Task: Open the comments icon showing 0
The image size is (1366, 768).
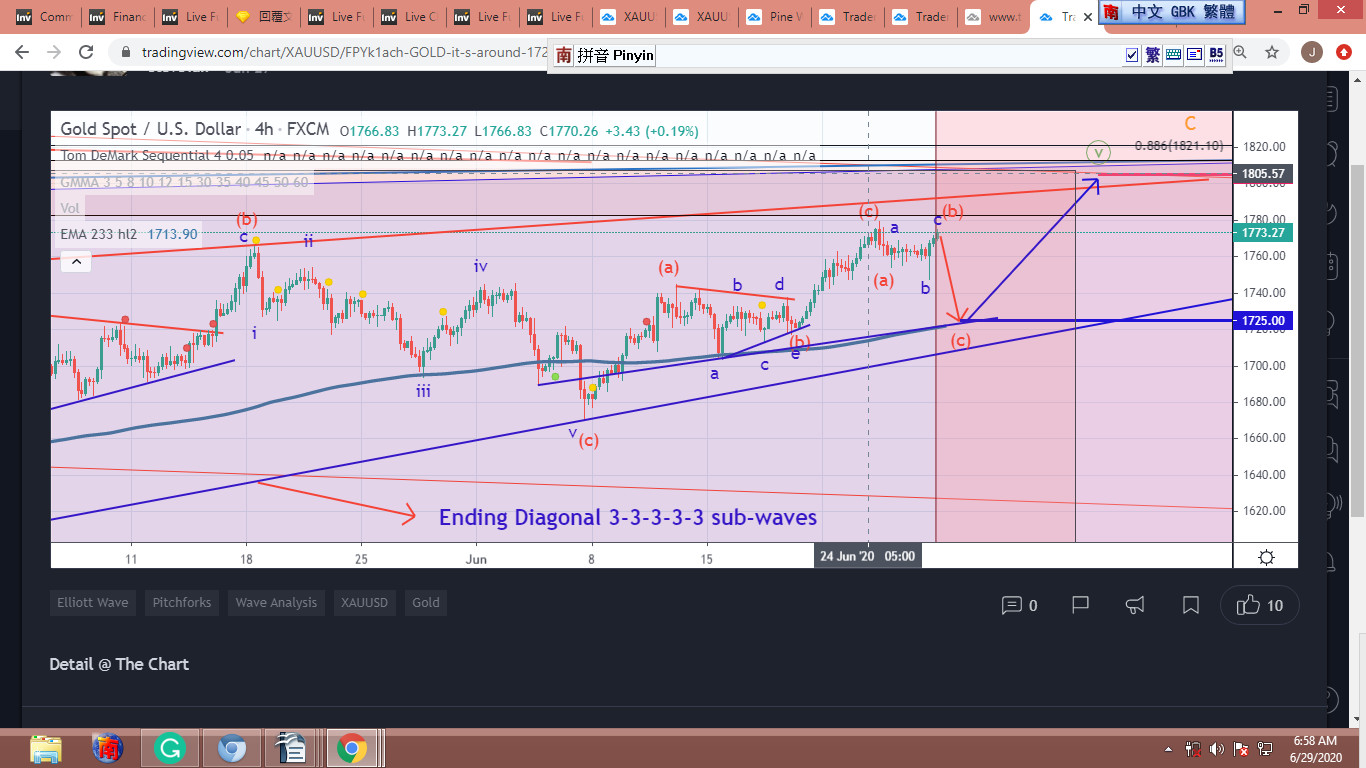Action: [x=1019, y=605]
